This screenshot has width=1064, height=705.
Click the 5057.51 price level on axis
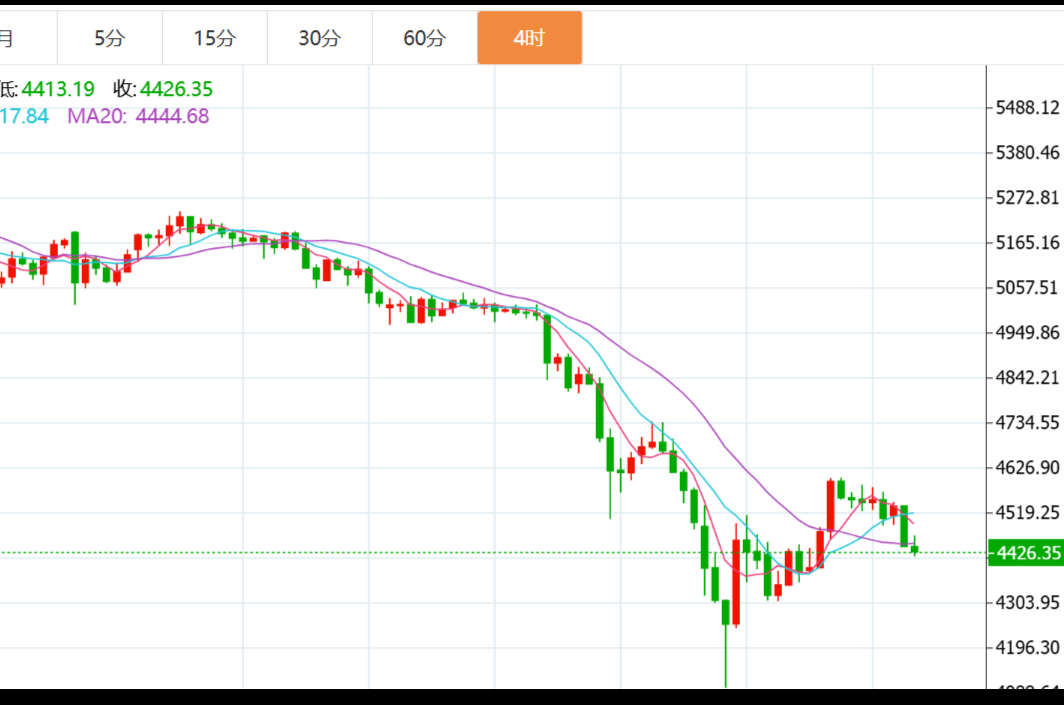1027,288
